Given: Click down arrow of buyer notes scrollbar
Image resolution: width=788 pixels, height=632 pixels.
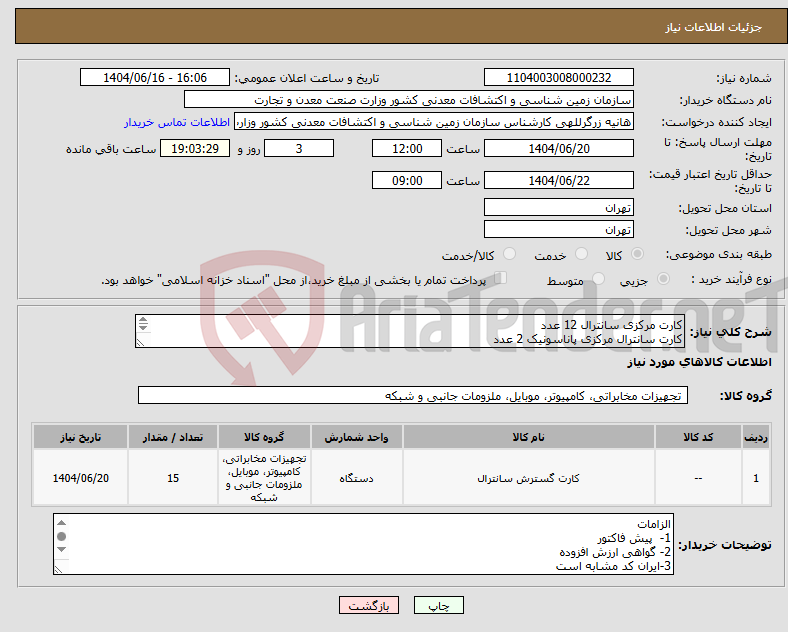Looking at the screenshot, I should [x=61, y=549].
